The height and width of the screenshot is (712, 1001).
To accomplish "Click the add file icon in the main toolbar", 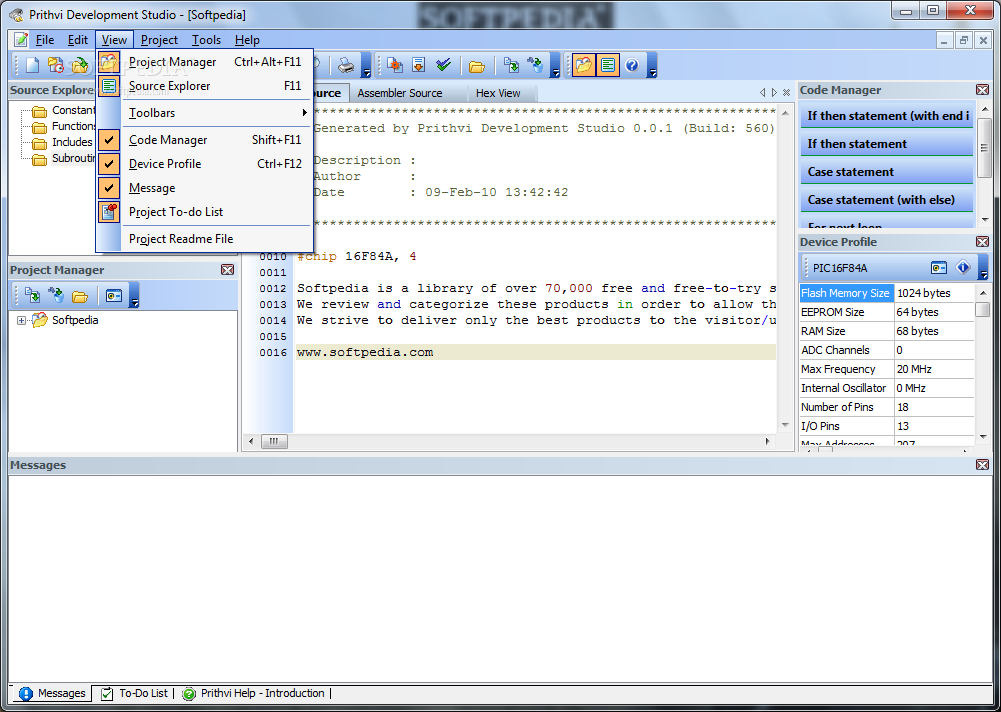I will click(x=511, y=65).
